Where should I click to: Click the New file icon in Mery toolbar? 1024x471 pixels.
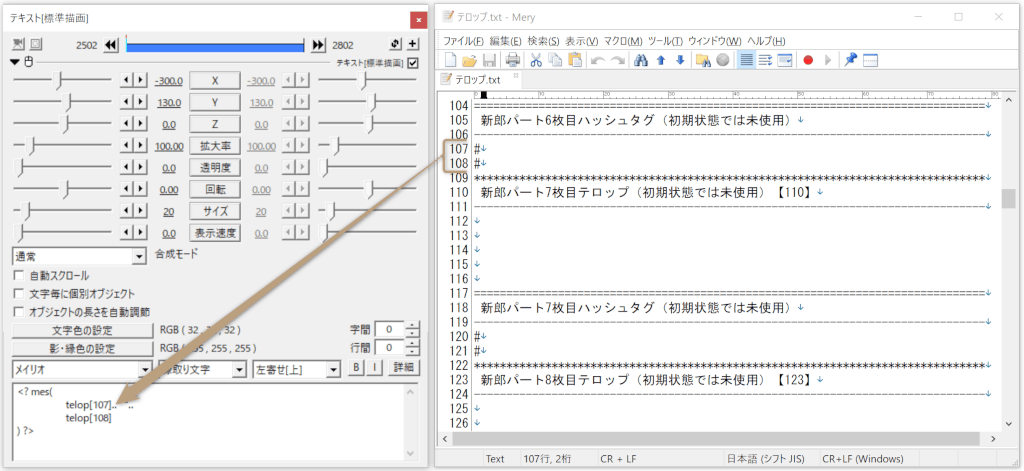(x=451, y=60)
